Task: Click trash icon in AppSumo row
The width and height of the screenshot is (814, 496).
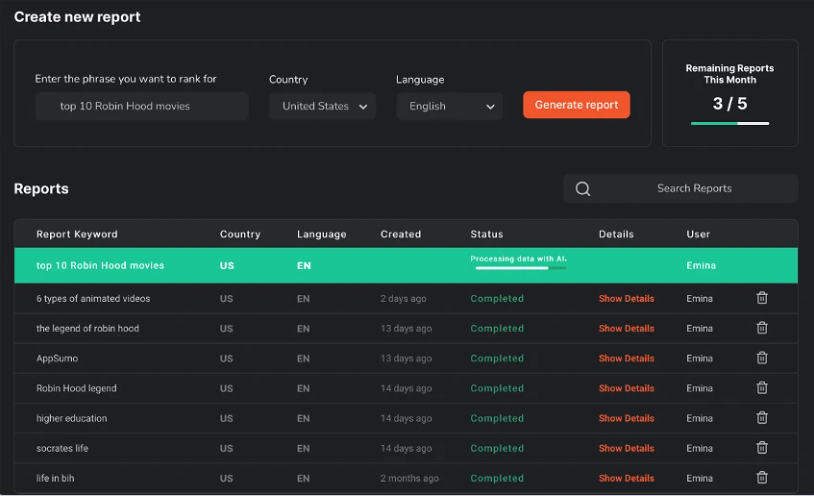Action: click(762, 358)
